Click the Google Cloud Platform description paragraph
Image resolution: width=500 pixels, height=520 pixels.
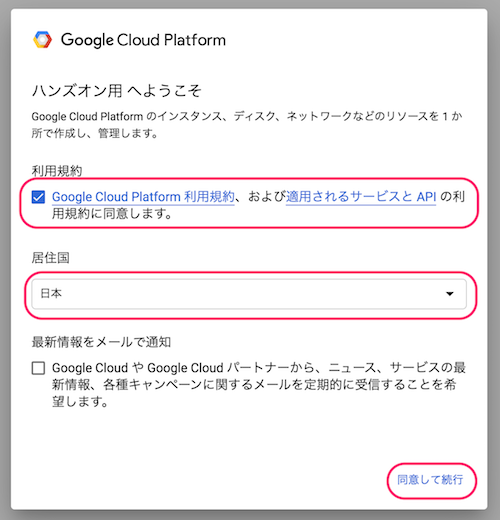pyautogui.click(x=247, y=125)
